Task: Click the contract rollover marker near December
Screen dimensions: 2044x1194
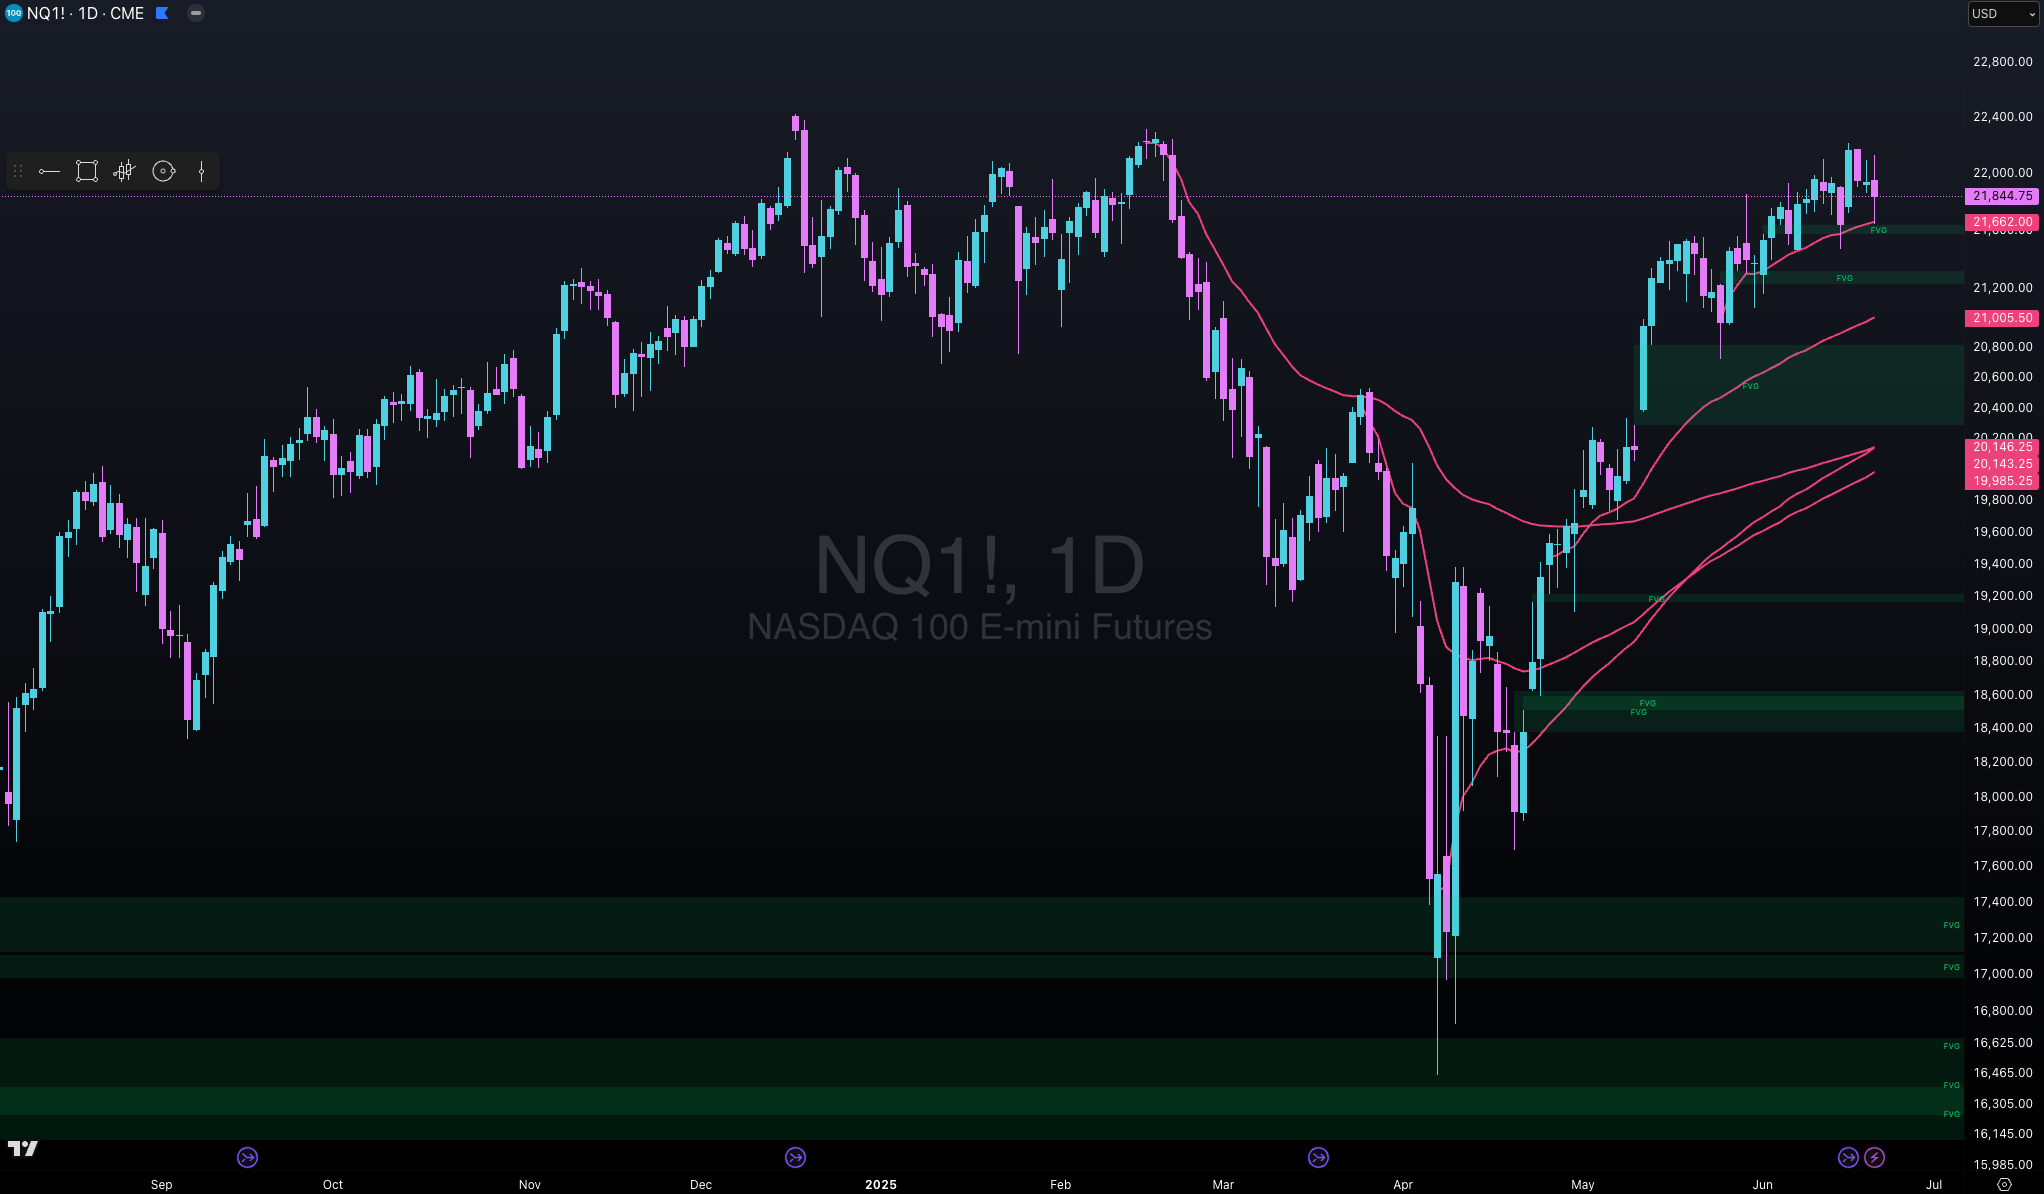Action: pyautogui.click(x=795, y=1157)
